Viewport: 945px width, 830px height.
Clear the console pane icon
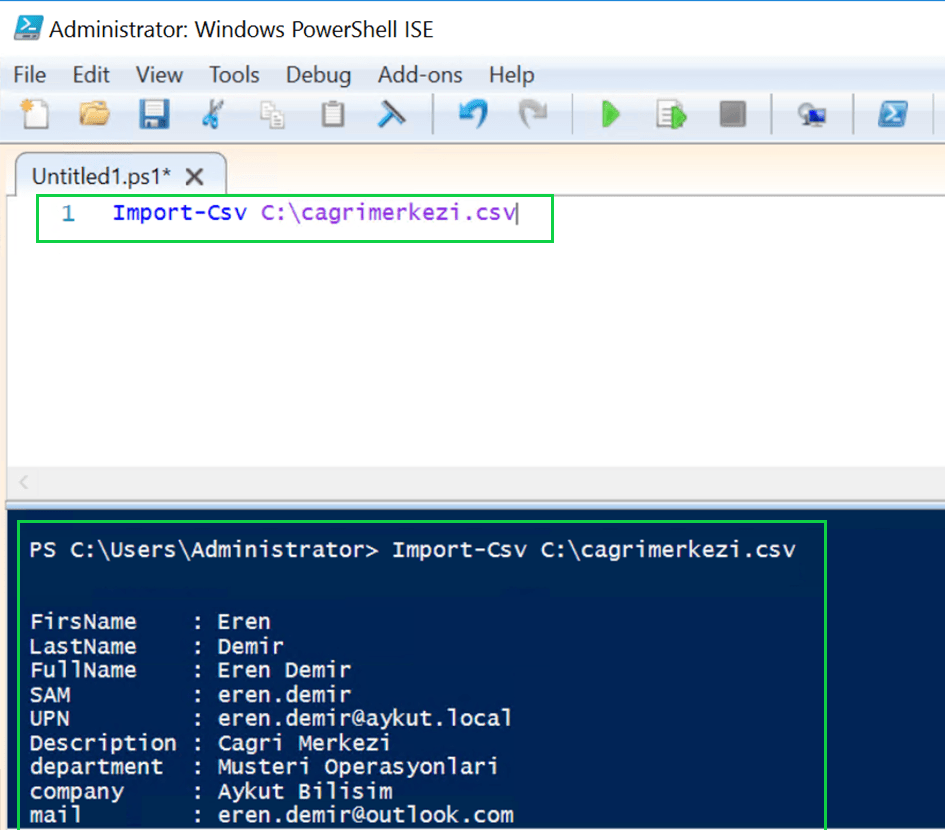[x=391, y=114]
